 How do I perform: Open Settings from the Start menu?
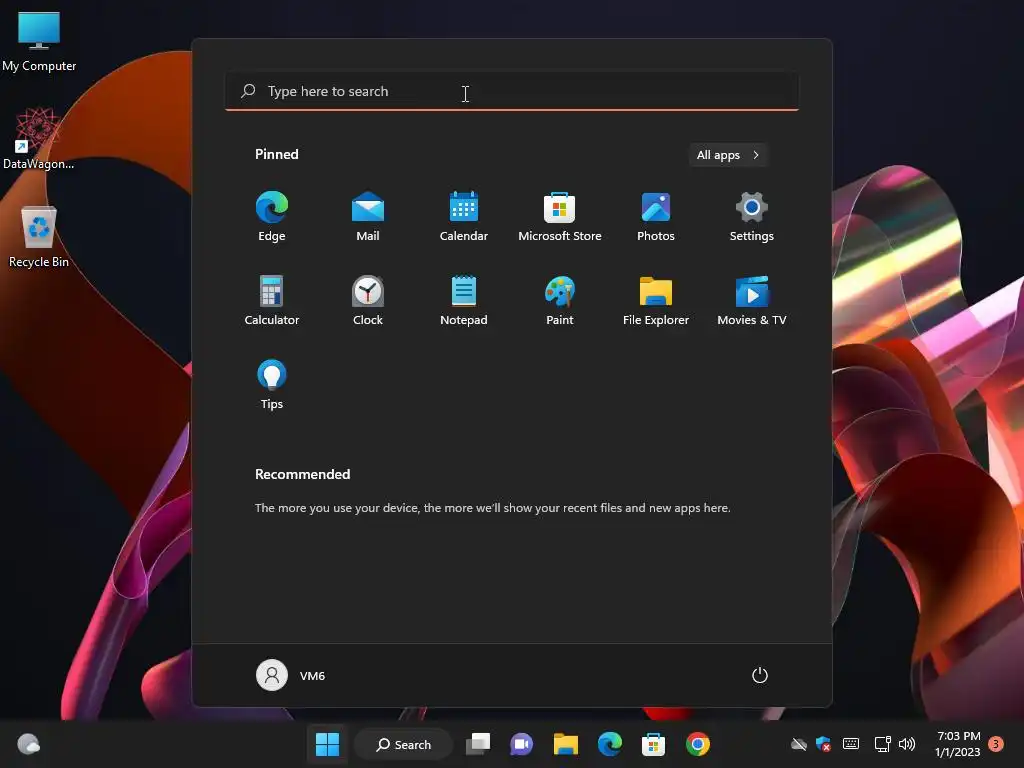(752, 217)
